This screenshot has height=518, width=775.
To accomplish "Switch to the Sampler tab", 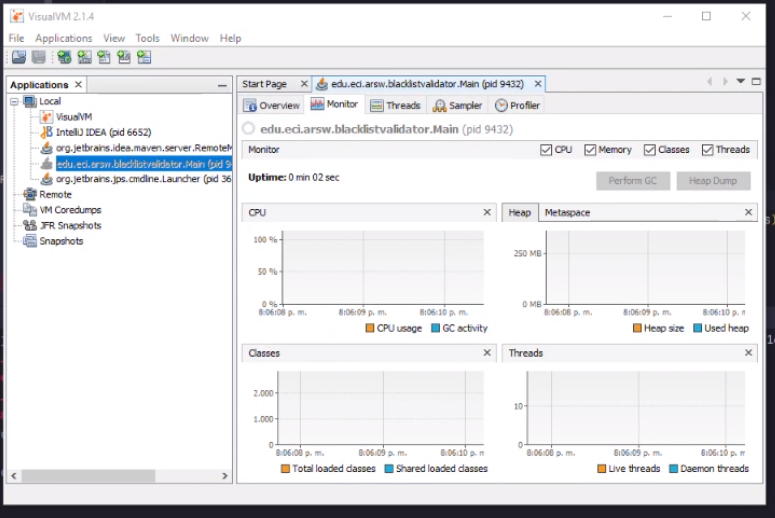I will (457, 105).
